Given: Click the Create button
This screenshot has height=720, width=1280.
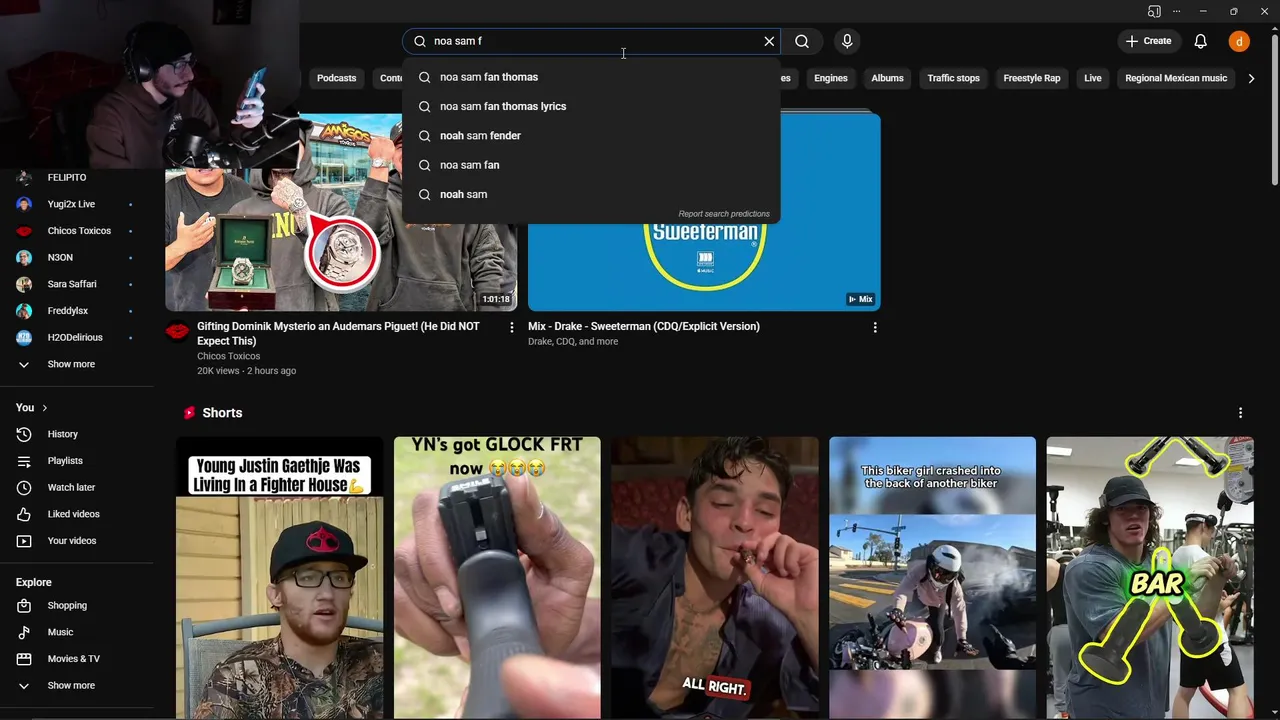Looking at the screenshot, I should (1148, 41).
